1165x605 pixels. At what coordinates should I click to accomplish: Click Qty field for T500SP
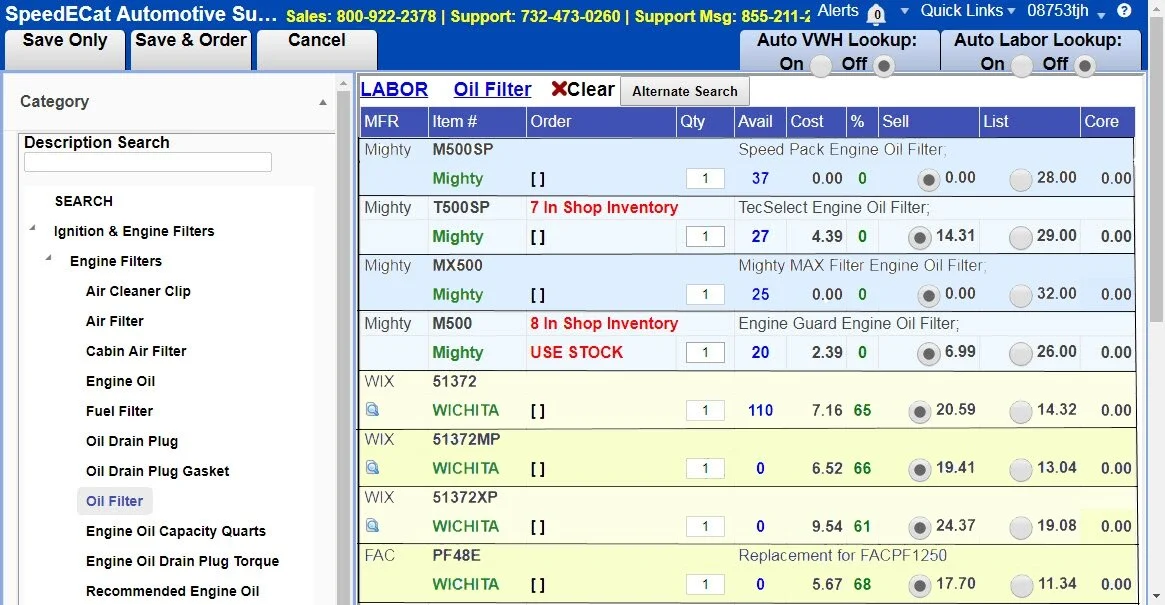(705, 236)
